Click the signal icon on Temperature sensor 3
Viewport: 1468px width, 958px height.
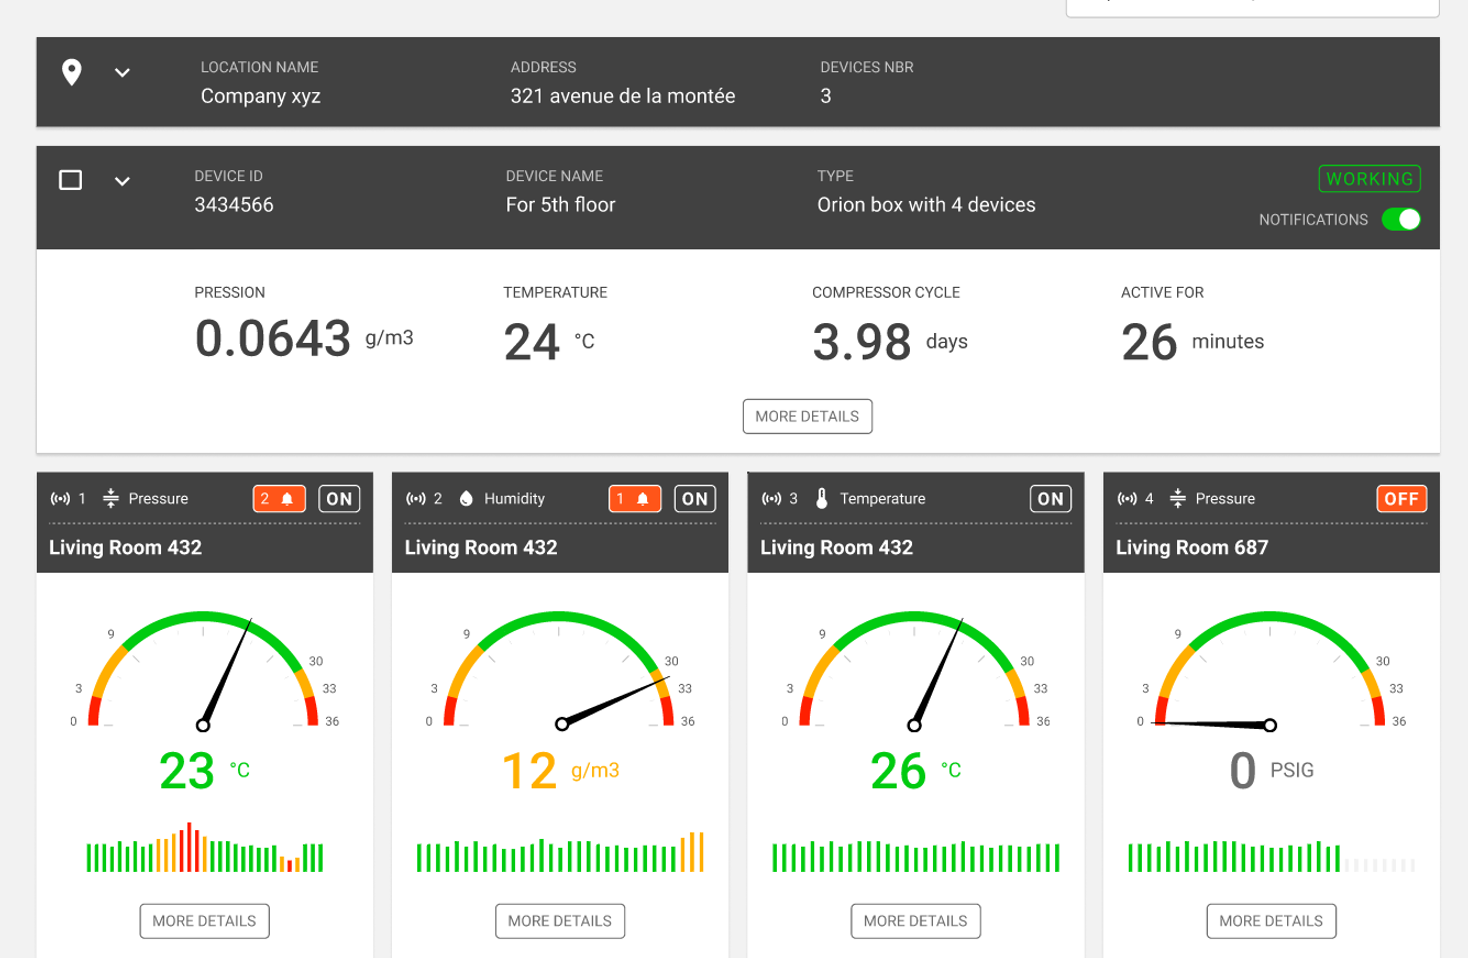coord(769,498)
